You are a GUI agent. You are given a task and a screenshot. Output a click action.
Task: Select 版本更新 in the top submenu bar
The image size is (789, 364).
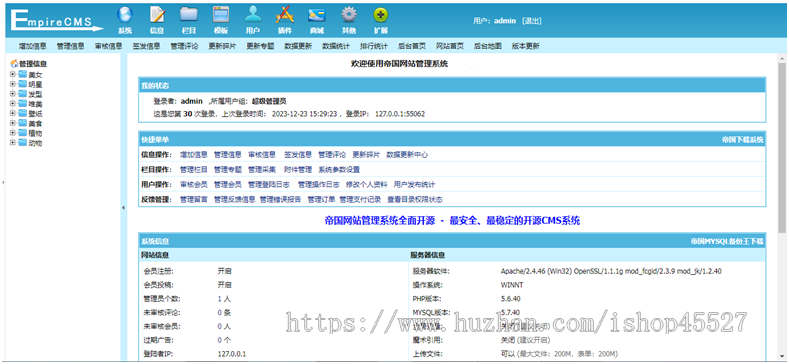(526, 46)
